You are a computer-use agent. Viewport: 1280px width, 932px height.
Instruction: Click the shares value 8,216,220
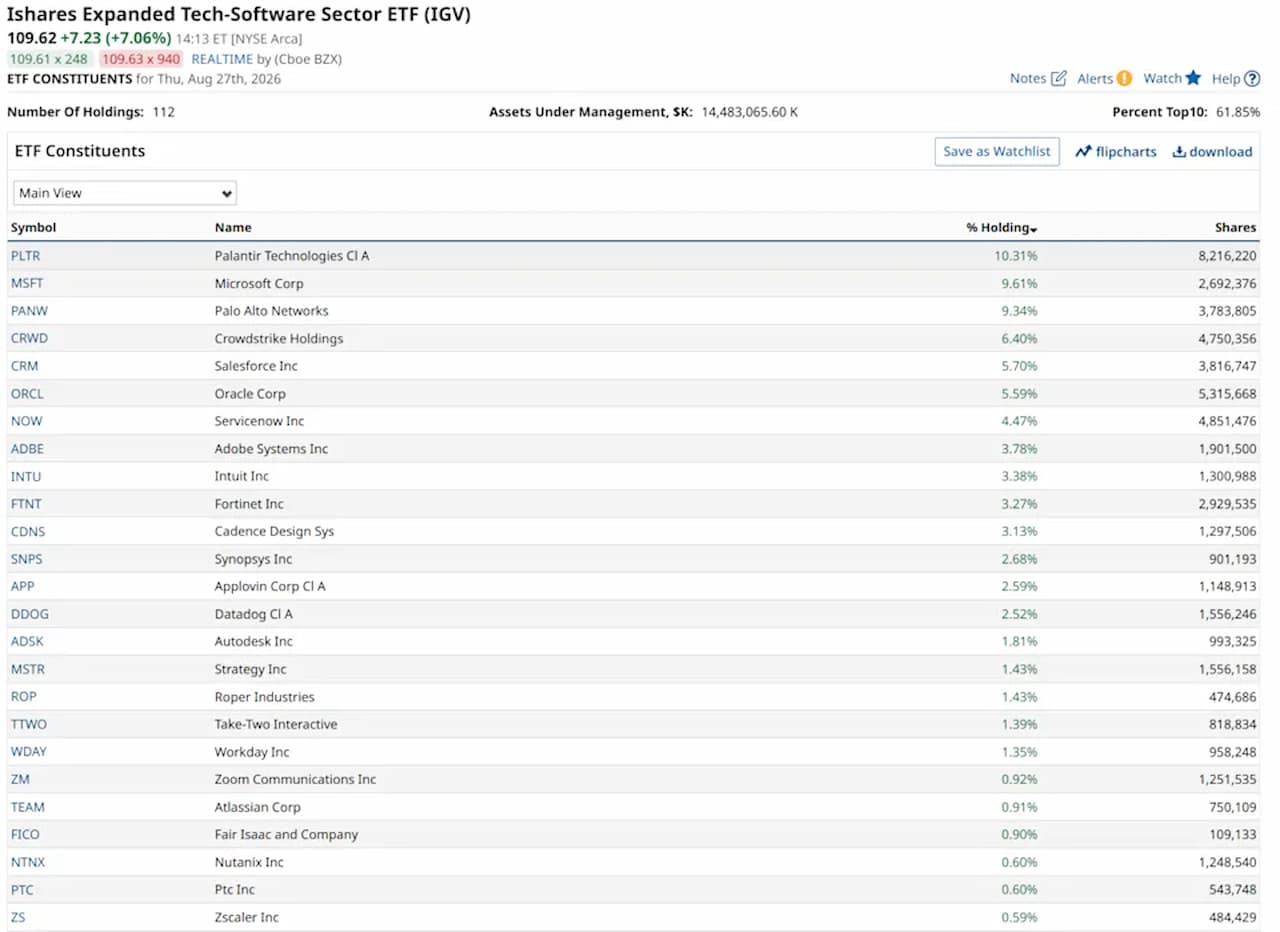tap(1227, 256)
